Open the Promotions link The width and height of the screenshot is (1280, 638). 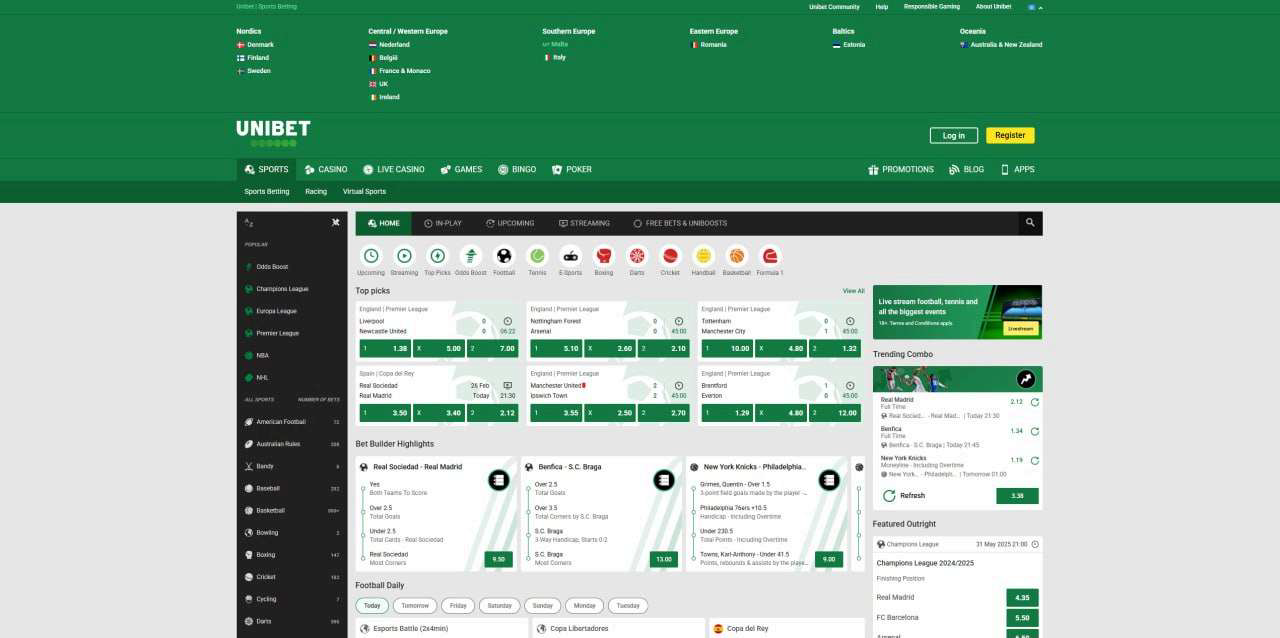901,170
